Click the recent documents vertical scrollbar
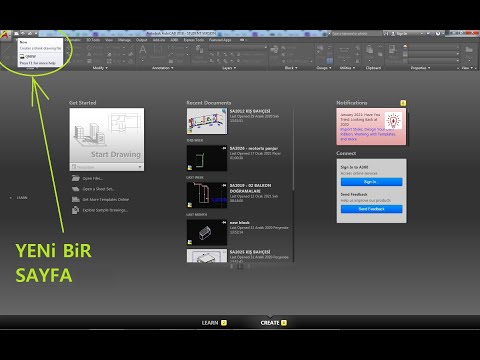The height and width of the screenshot is (360, 480). [293, 149]
